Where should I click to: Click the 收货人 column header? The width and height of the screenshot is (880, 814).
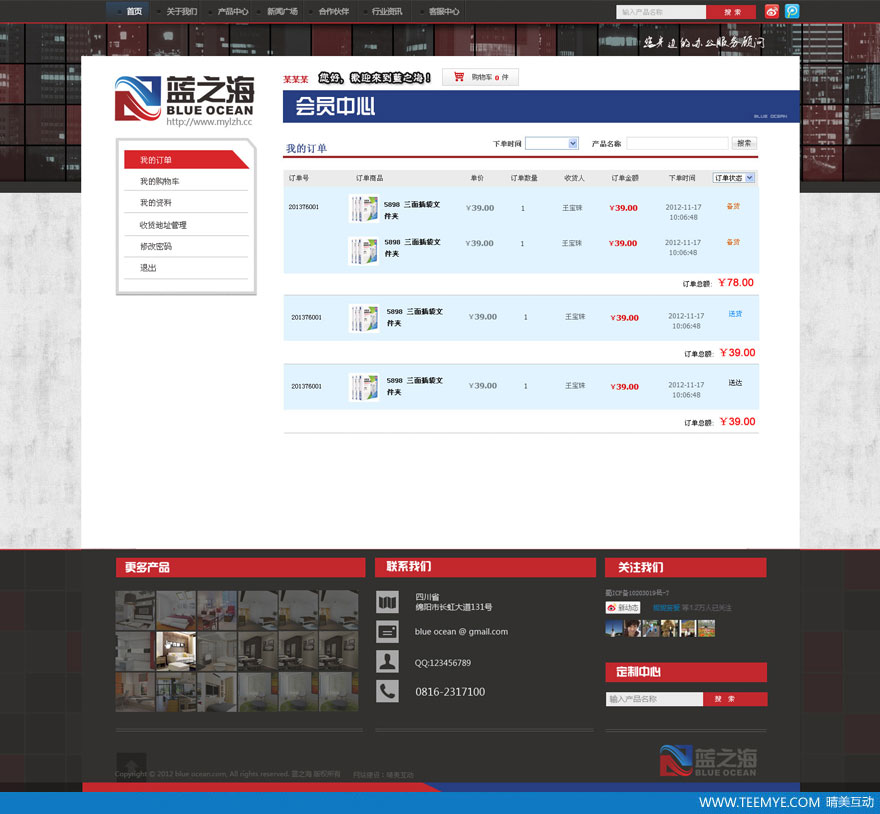(x=574, y=178)
